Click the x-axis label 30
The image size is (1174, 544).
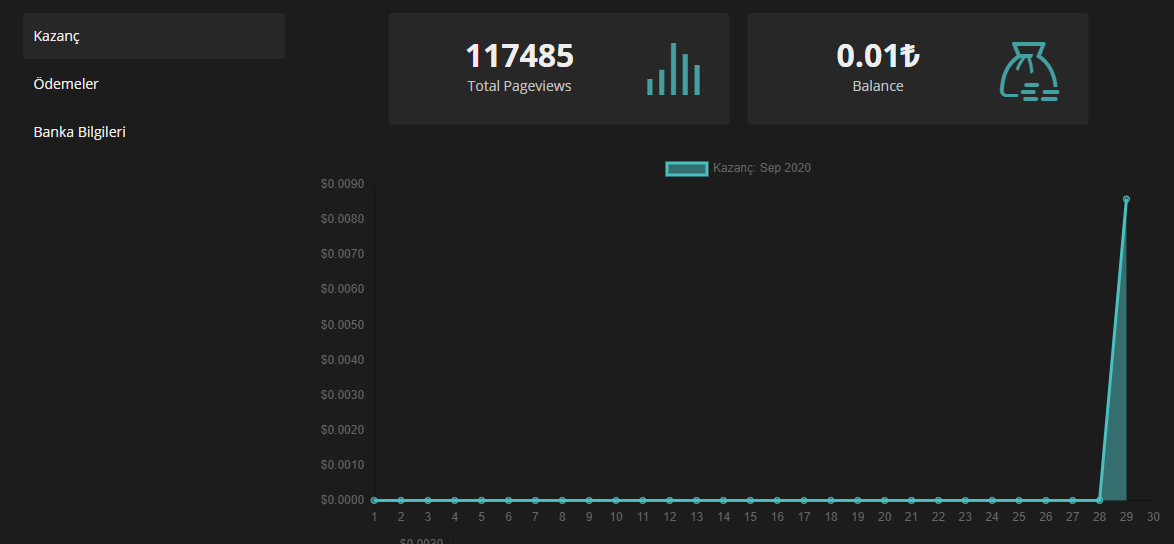[x=1152, y=517]
